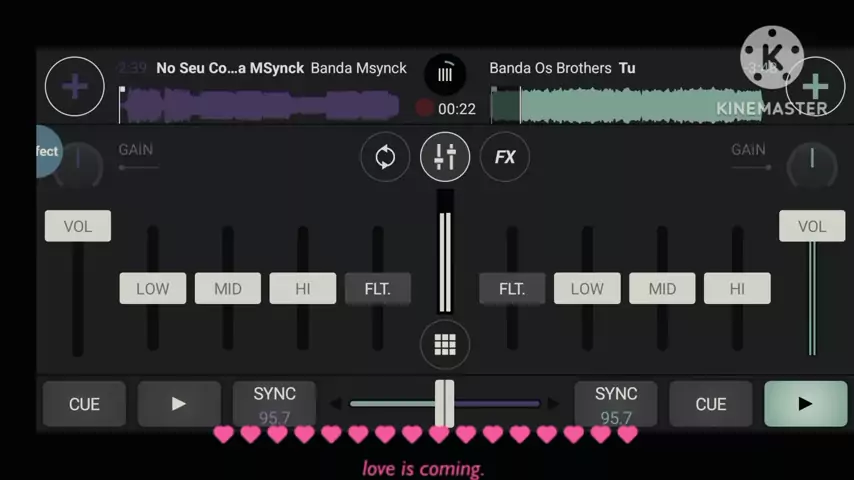854x480 pixels.
Task: Open the FX effects panel
Action: click(505, 157)
